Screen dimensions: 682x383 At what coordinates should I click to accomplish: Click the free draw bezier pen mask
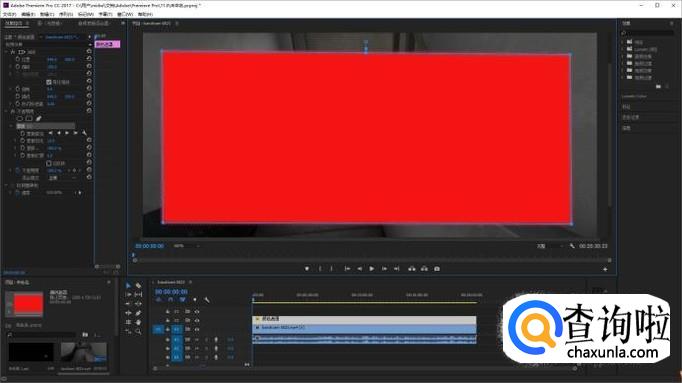pos(39,119)
